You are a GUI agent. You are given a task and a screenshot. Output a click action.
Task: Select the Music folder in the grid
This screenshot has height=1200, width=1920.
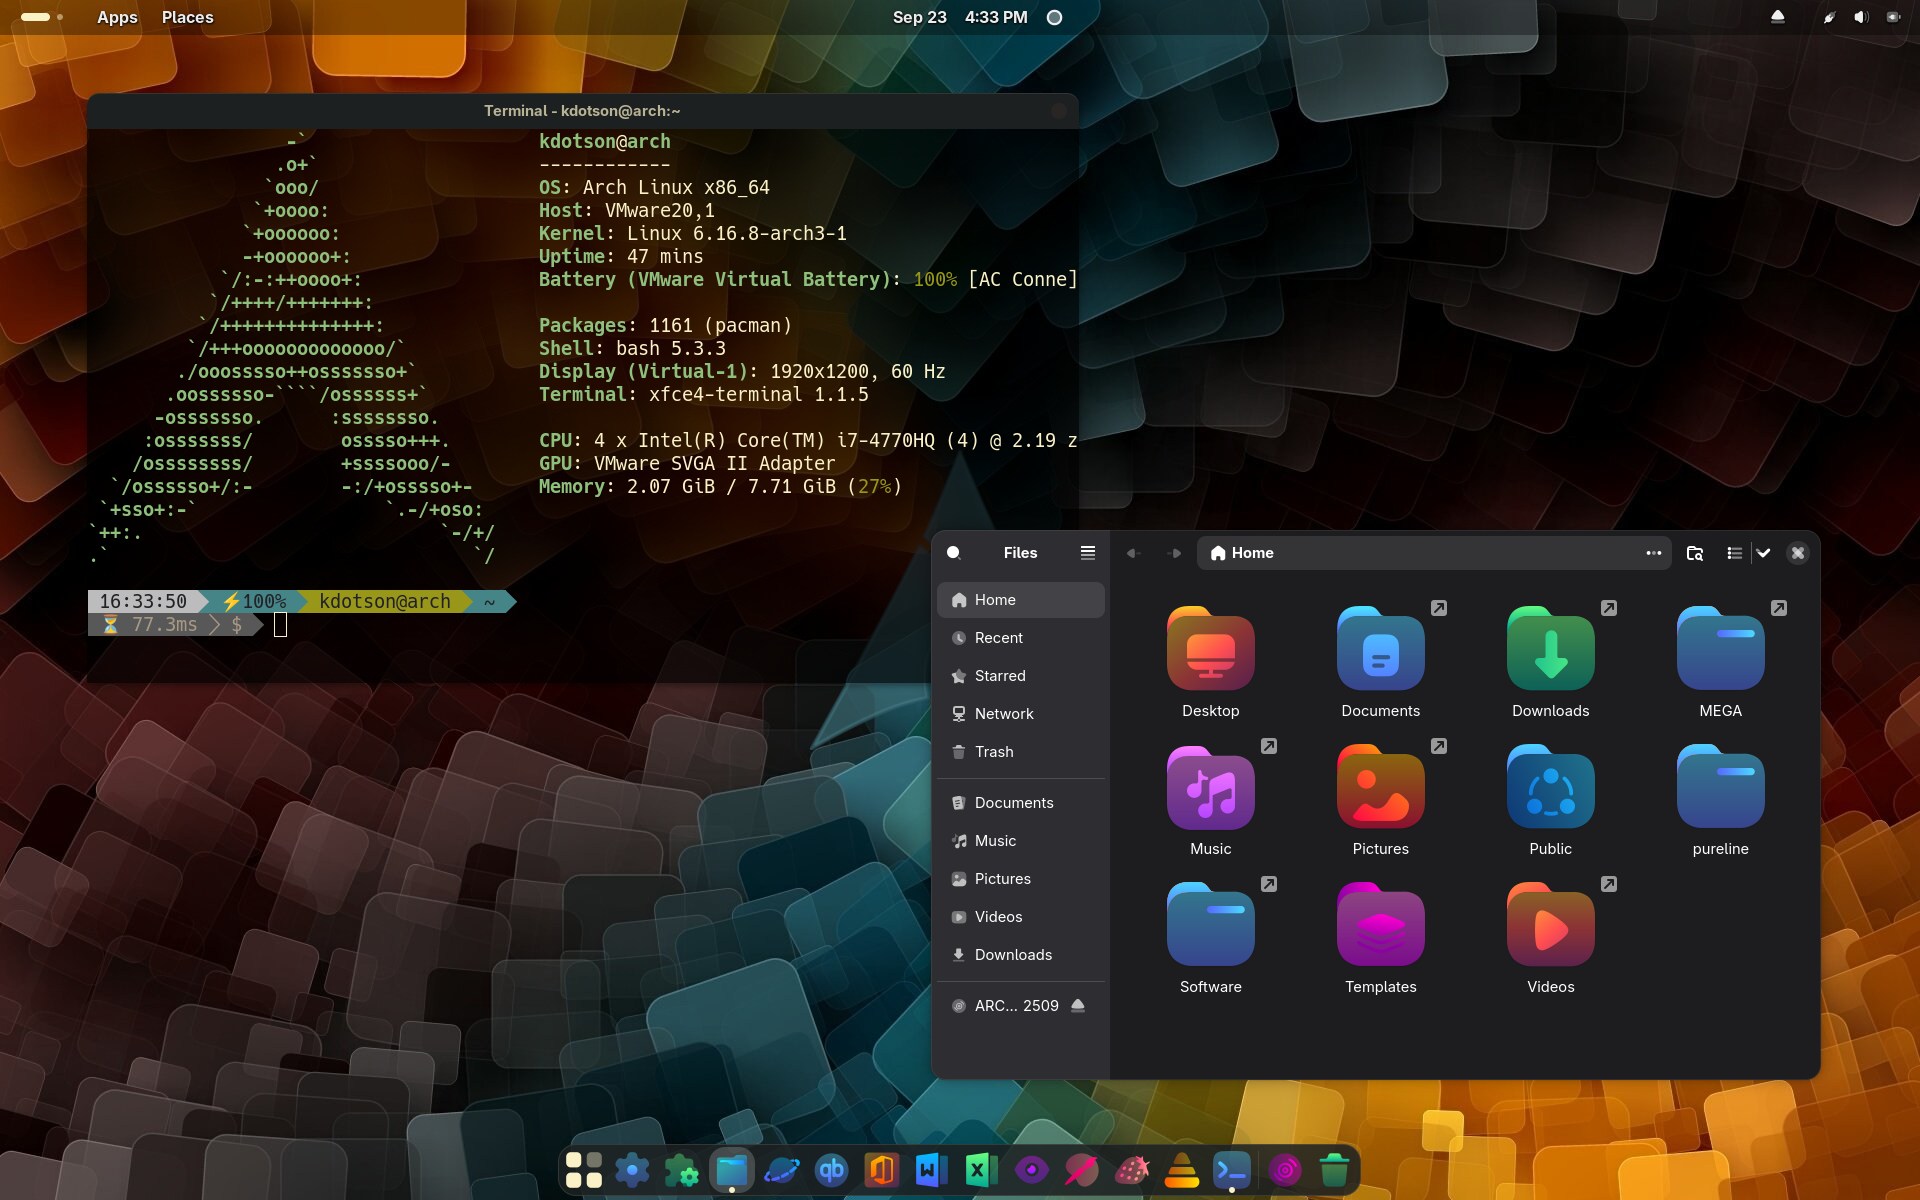(x=1211, y=787)
